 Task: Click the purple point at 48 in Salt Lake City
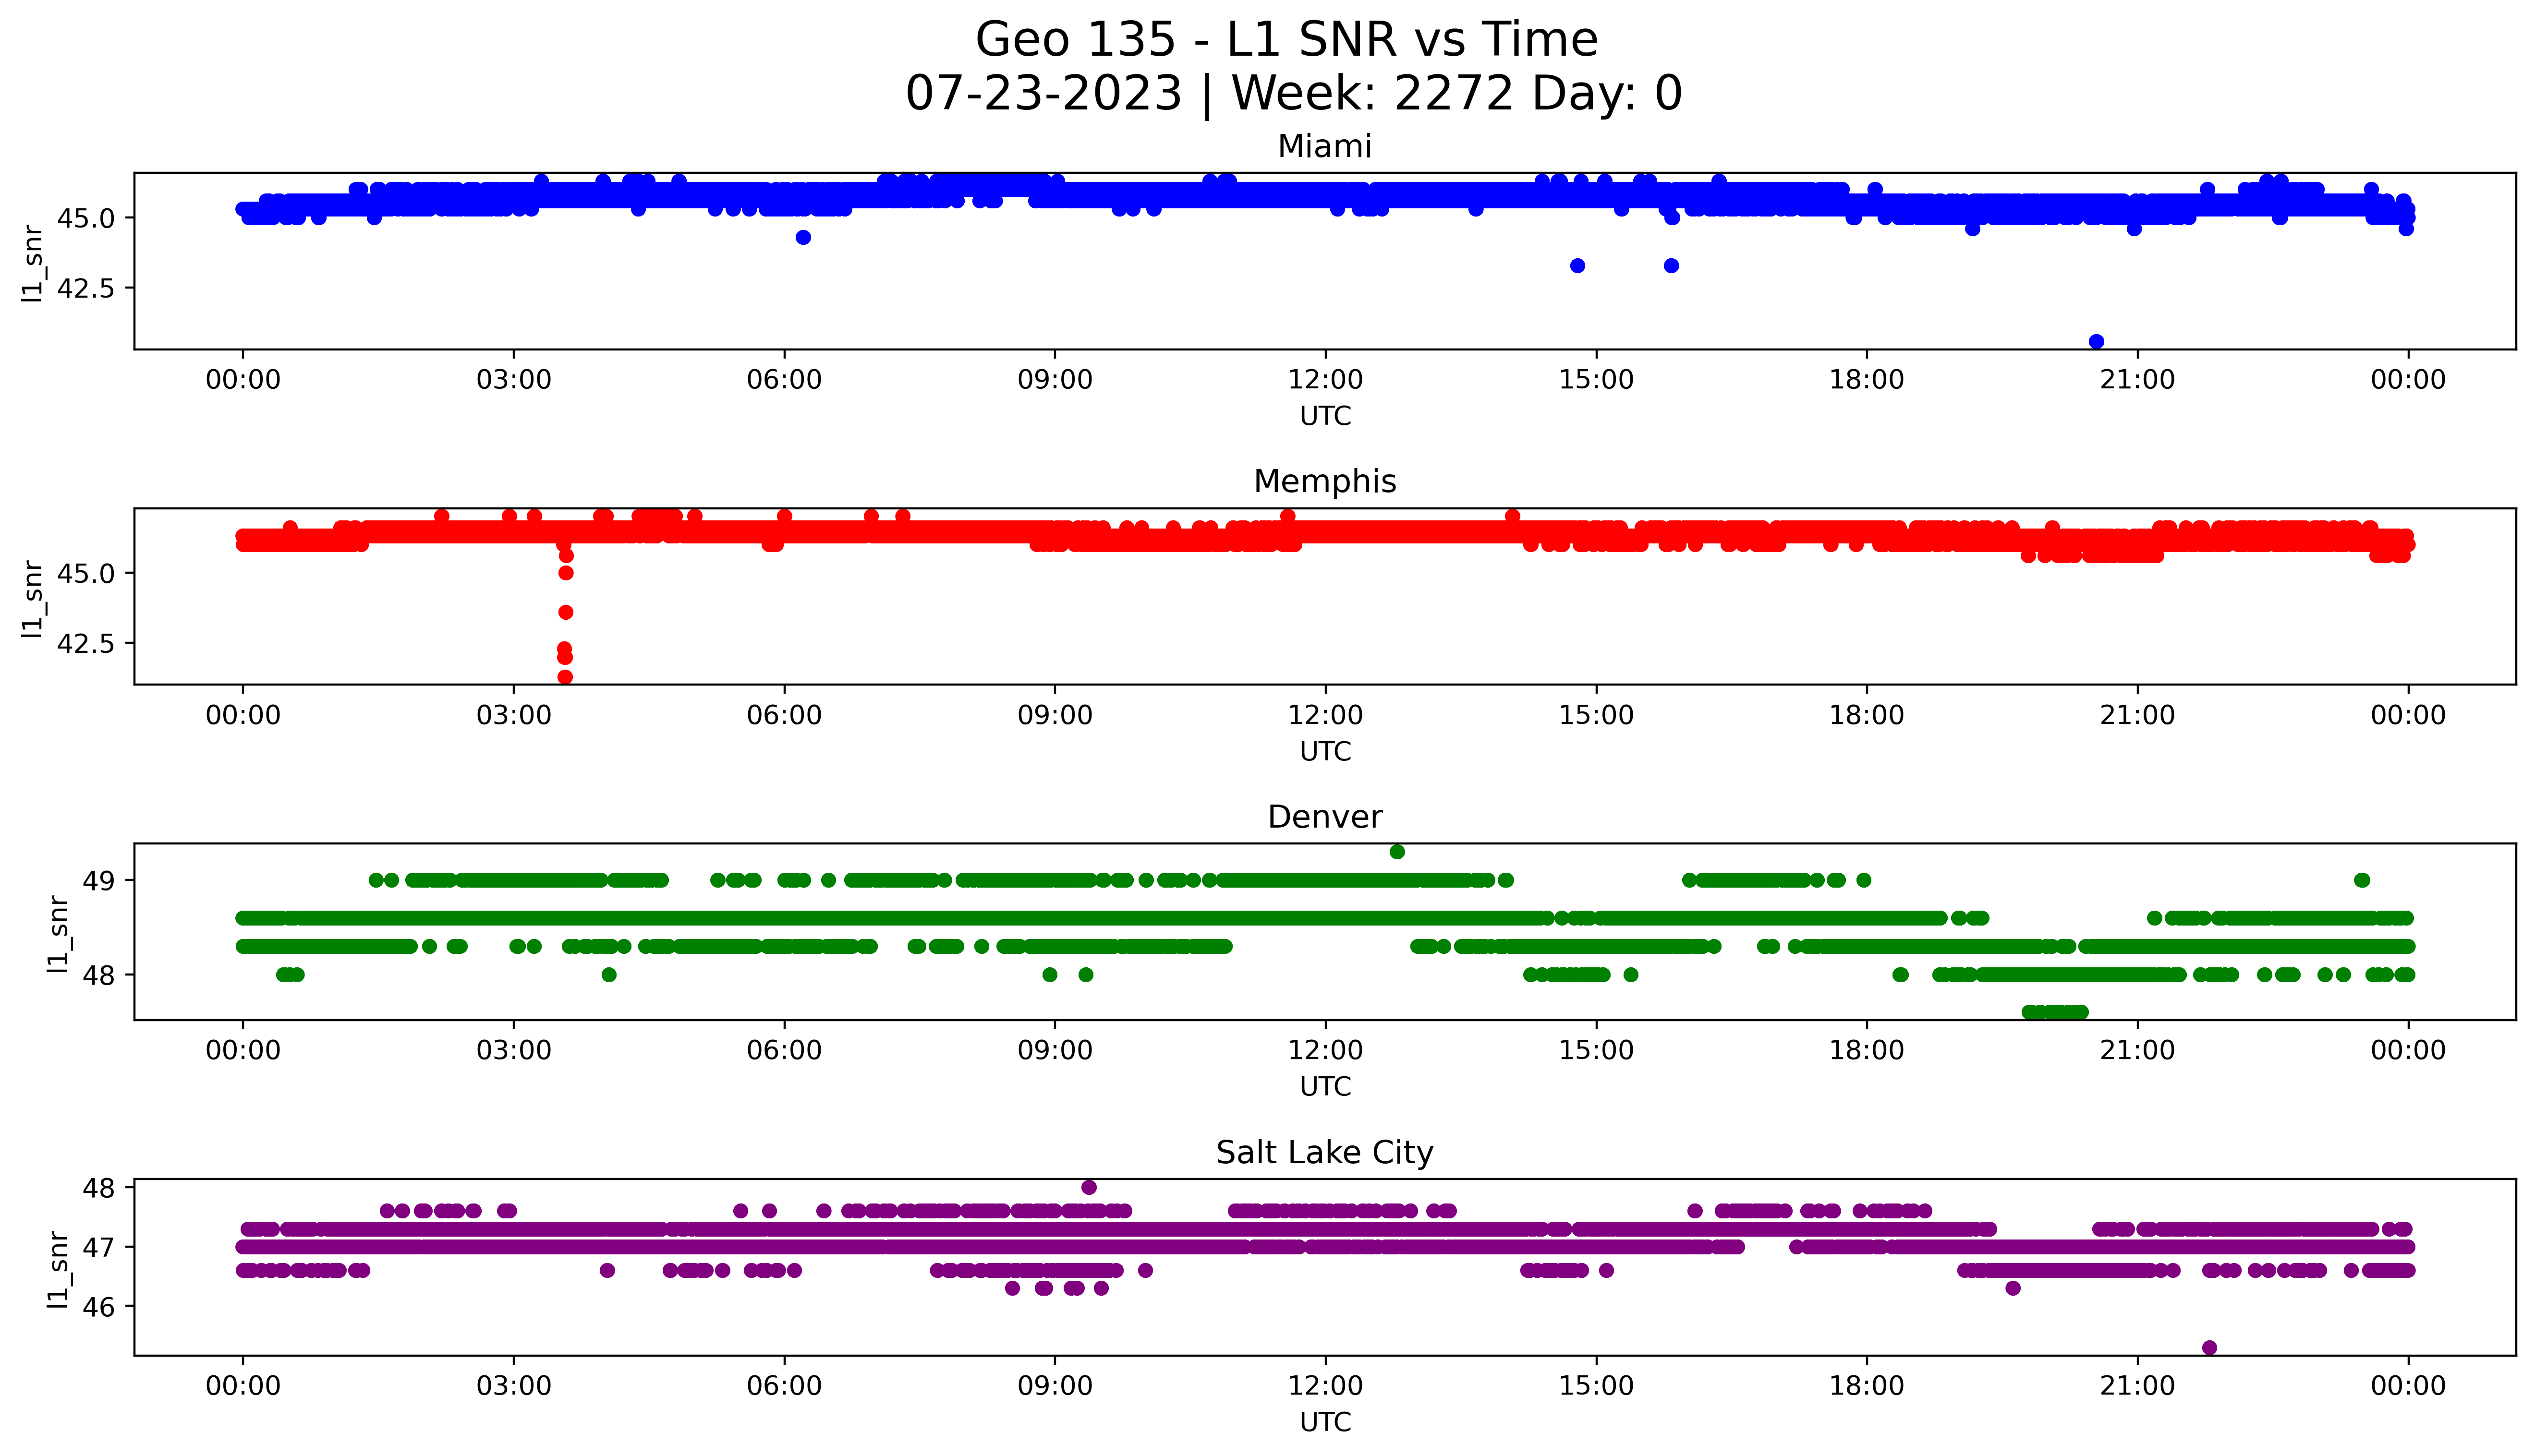[x=1089, y=1188]
